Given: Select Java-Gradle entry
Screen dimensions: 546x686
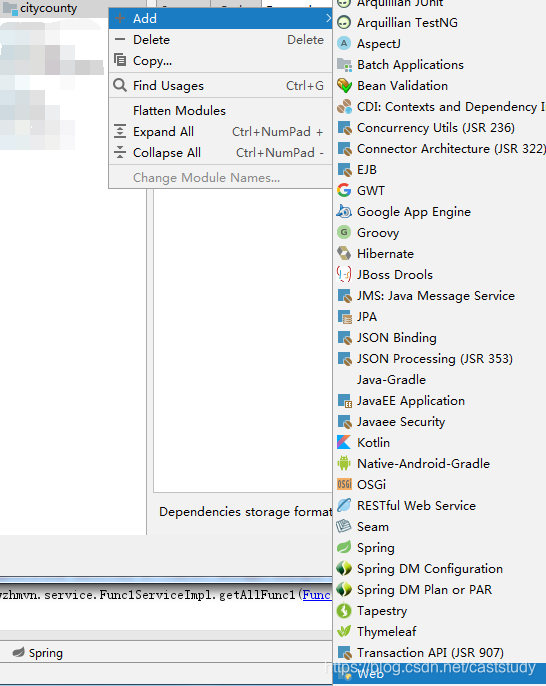Looking at the screenshot, I should coord(439,380).
